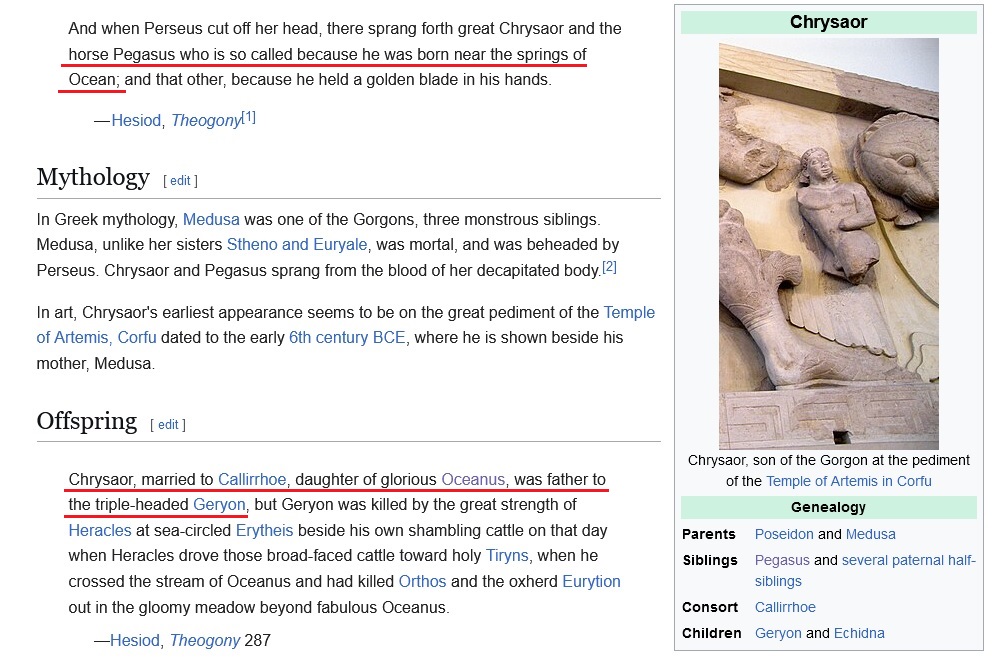
Task: Open the 6th century BCE link
Action: (347, 337)
